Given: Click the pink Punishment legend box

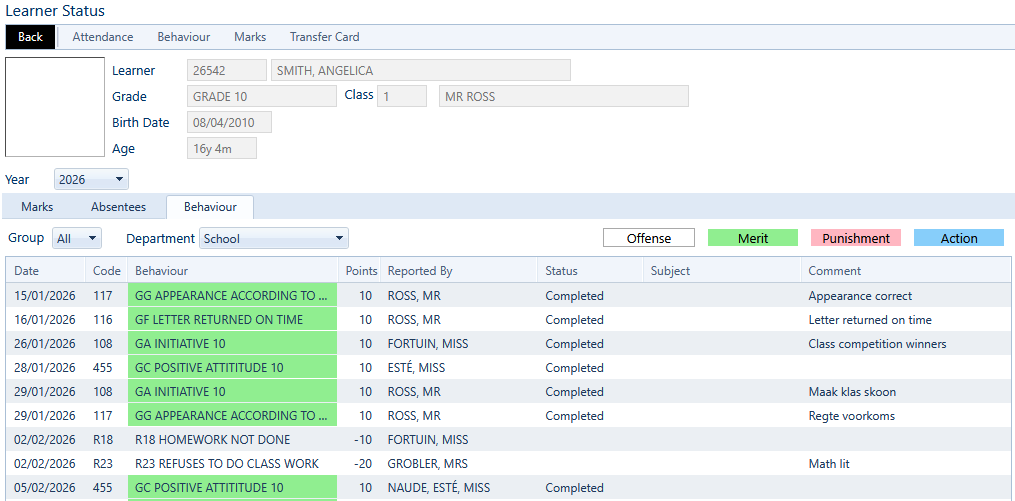Looking at the screenshot, I should [856, 238].
